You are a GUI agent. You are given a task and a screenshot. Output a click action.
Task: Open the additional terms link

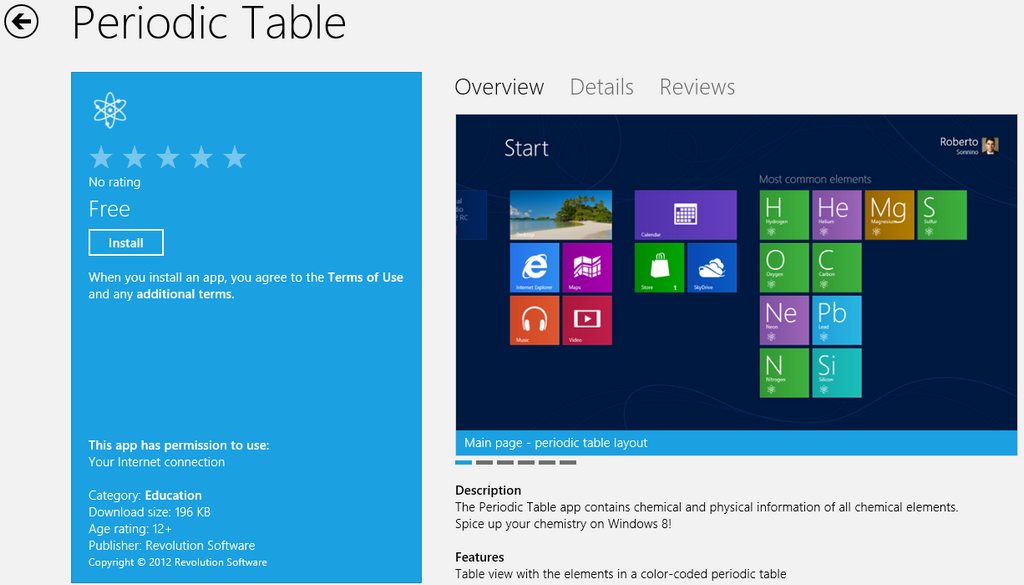click(184, 294)
